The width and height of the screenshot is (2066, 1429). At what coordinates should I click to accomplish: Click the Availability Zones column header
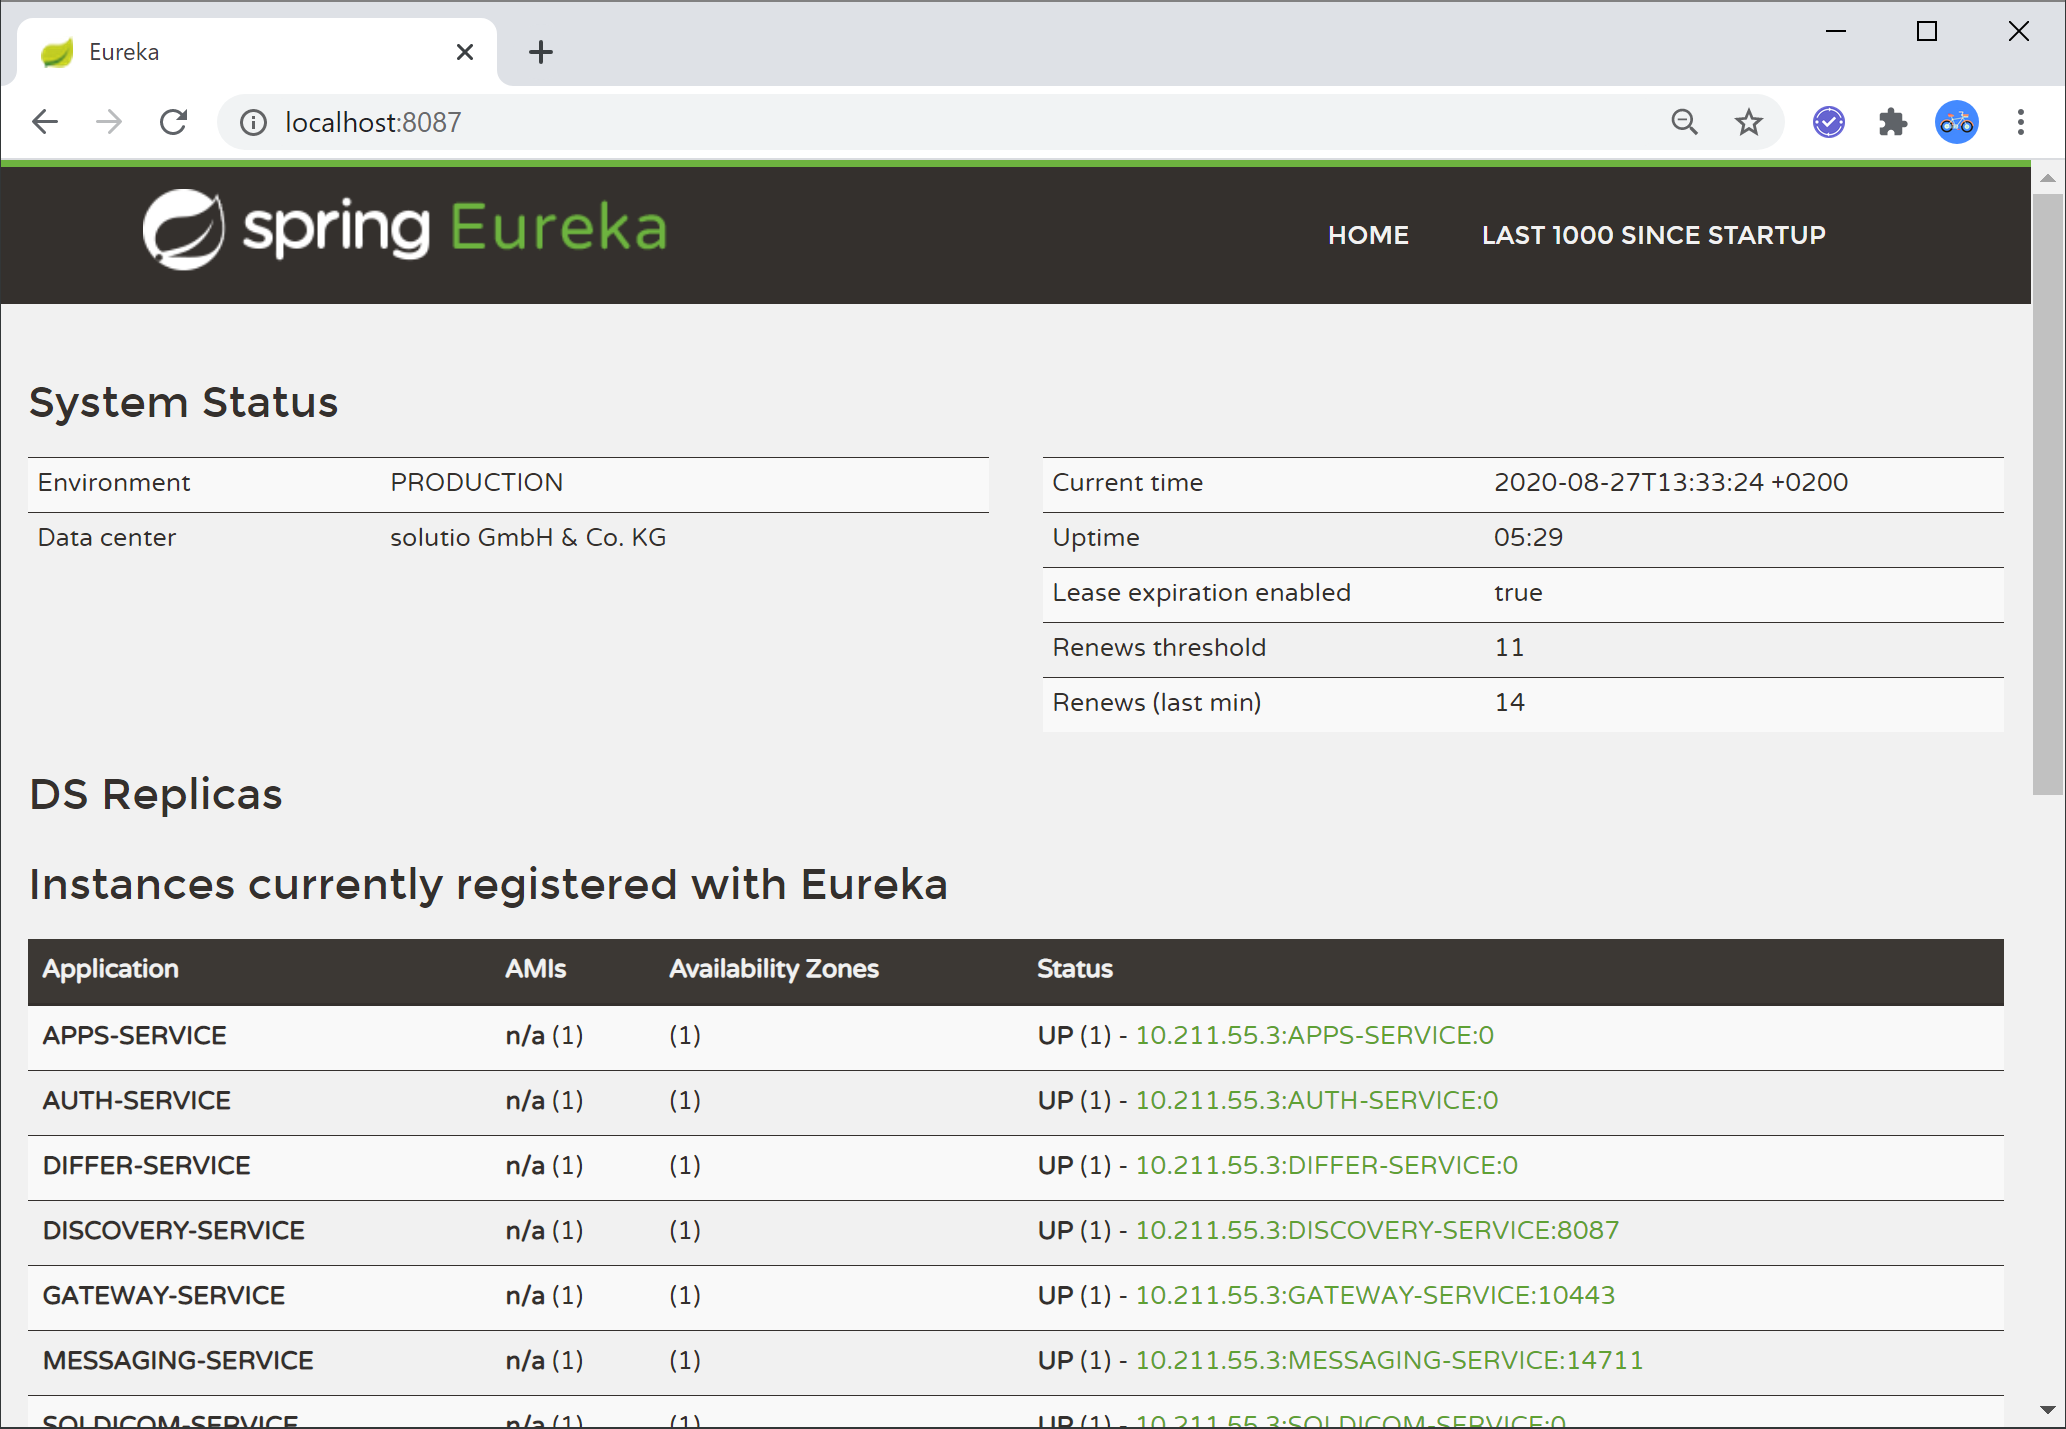(774, 968)
